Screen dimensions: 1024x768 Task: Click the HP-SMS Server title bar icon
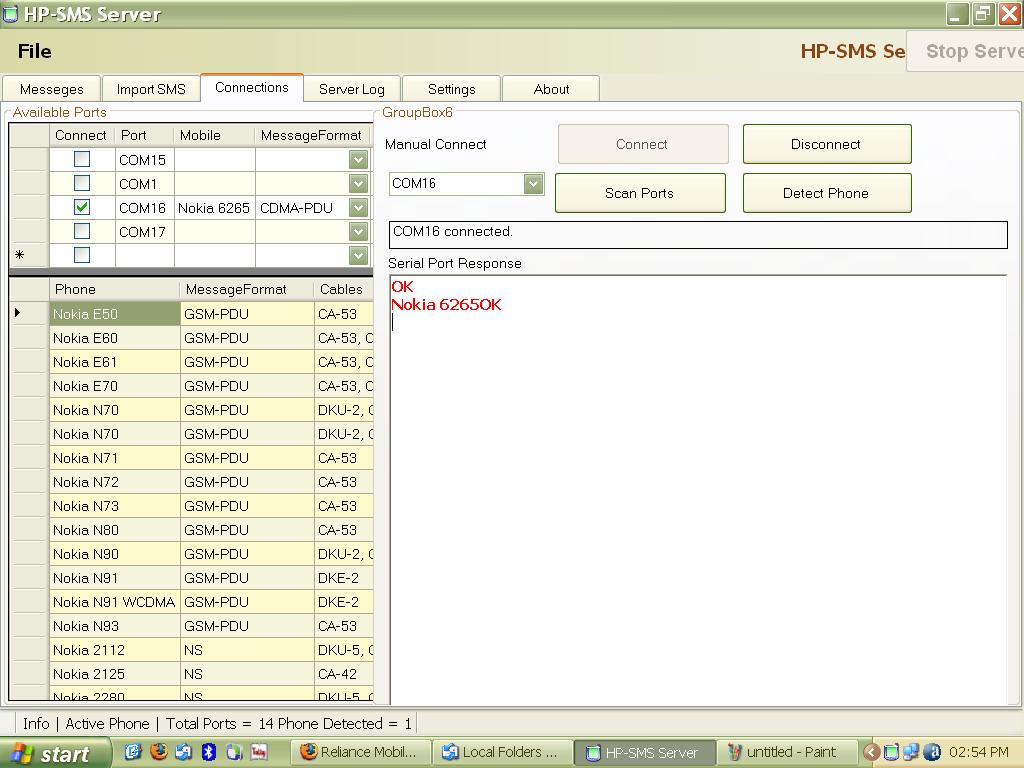10,14
